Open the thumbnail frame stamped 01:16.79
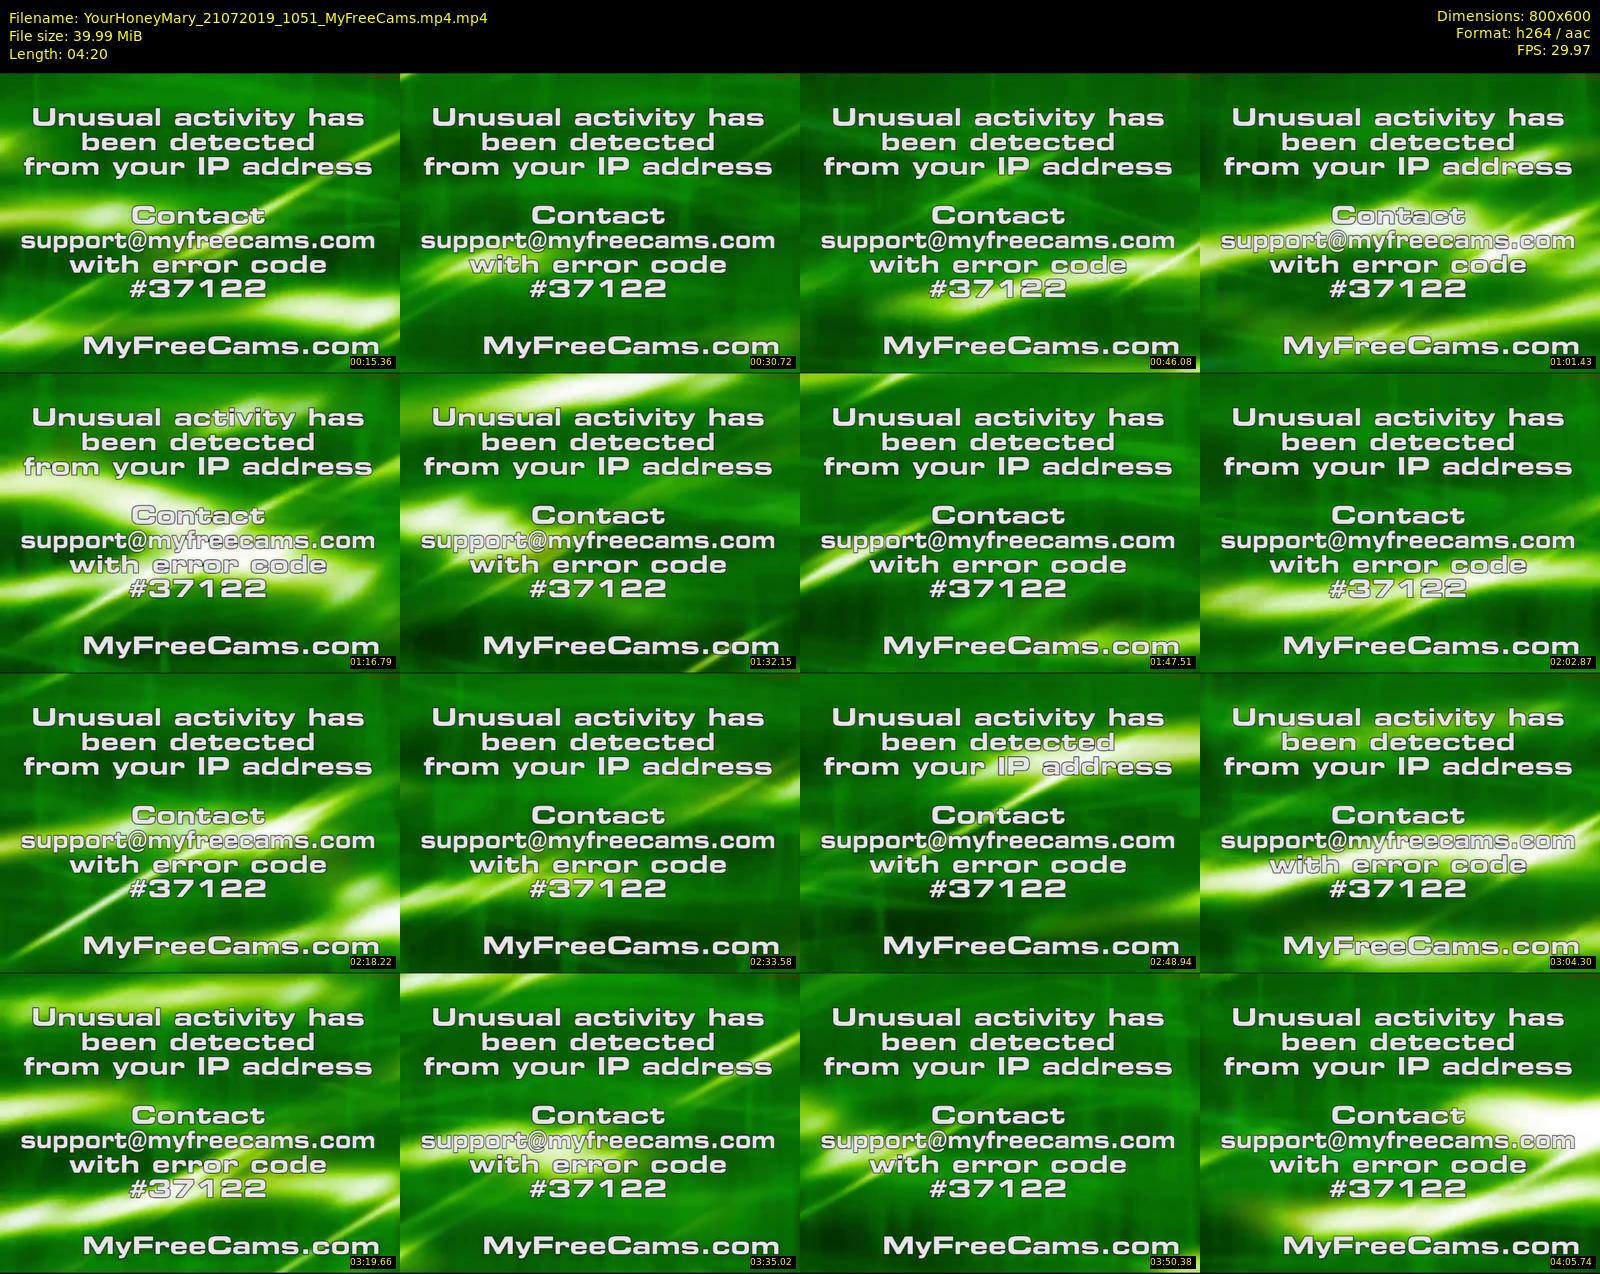1600x1274 pixels. click(x=200, y=522)
